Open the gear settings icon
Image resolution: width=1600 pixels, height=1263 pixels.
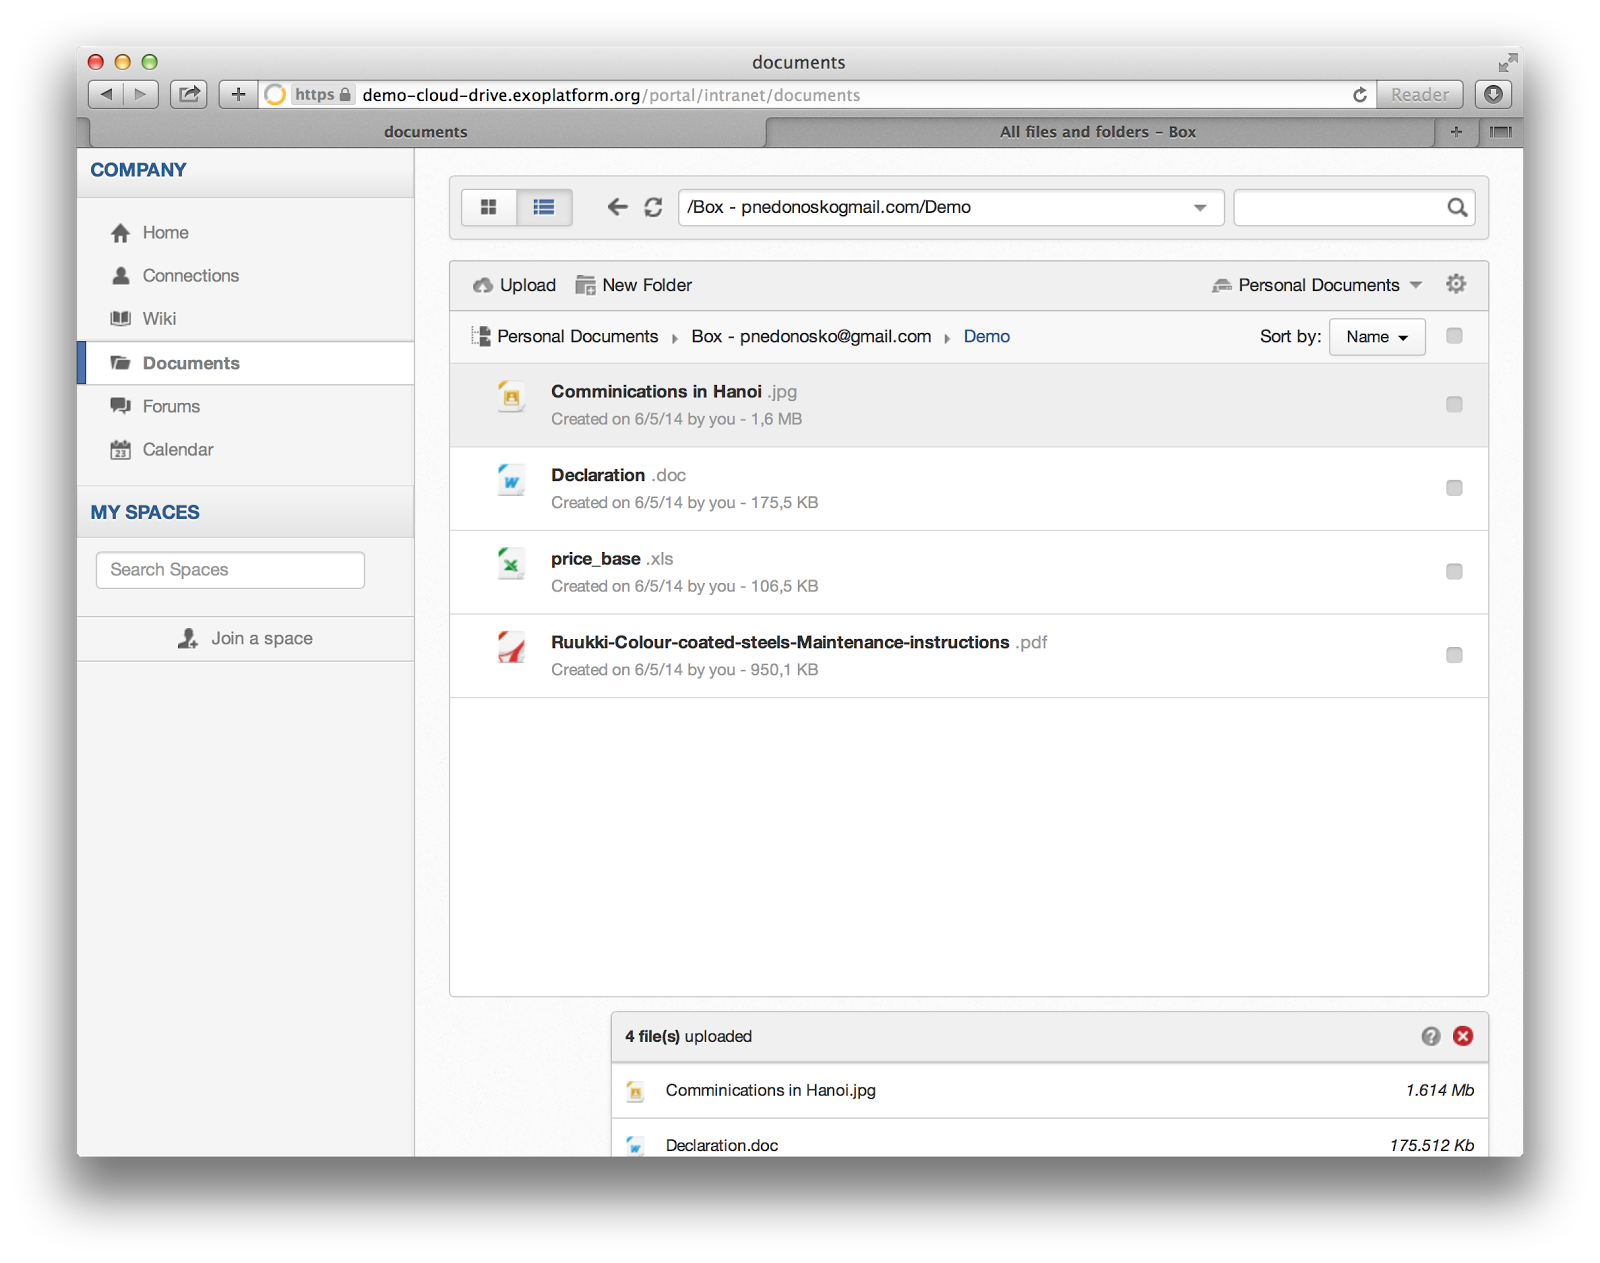(1456, 284)
